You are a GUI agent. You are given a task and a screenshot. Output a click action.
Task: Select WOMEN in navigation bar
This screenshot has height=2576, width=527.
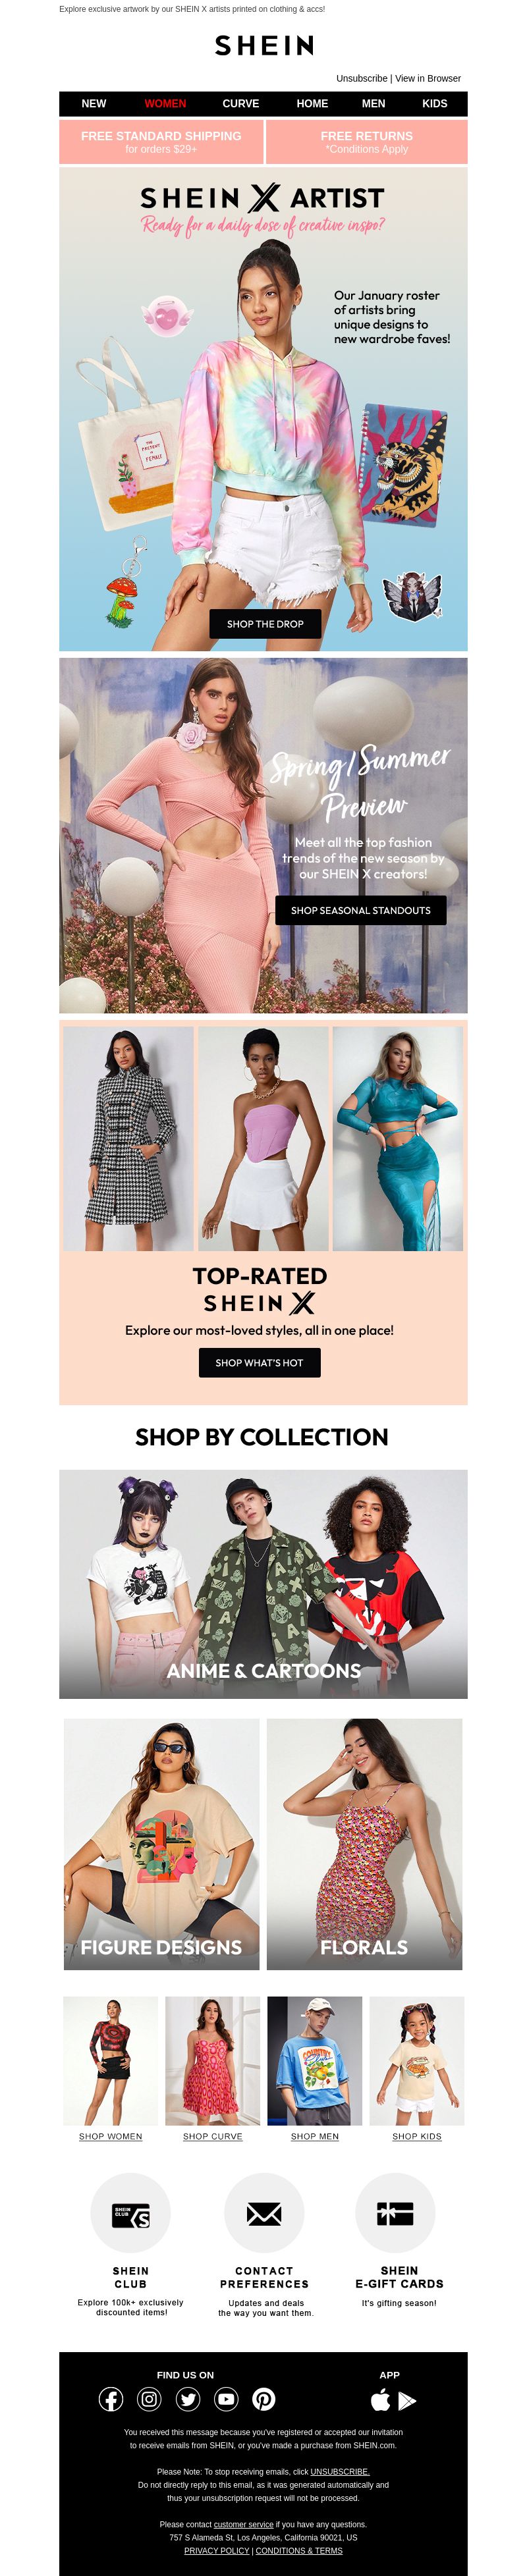pyautogui.click(x=165, y=103)
